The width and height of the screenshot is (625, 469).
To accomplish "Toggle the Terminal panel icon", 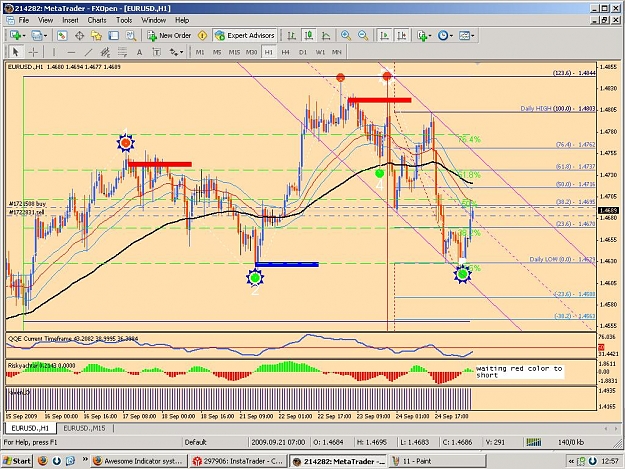I will coord(114,35).
